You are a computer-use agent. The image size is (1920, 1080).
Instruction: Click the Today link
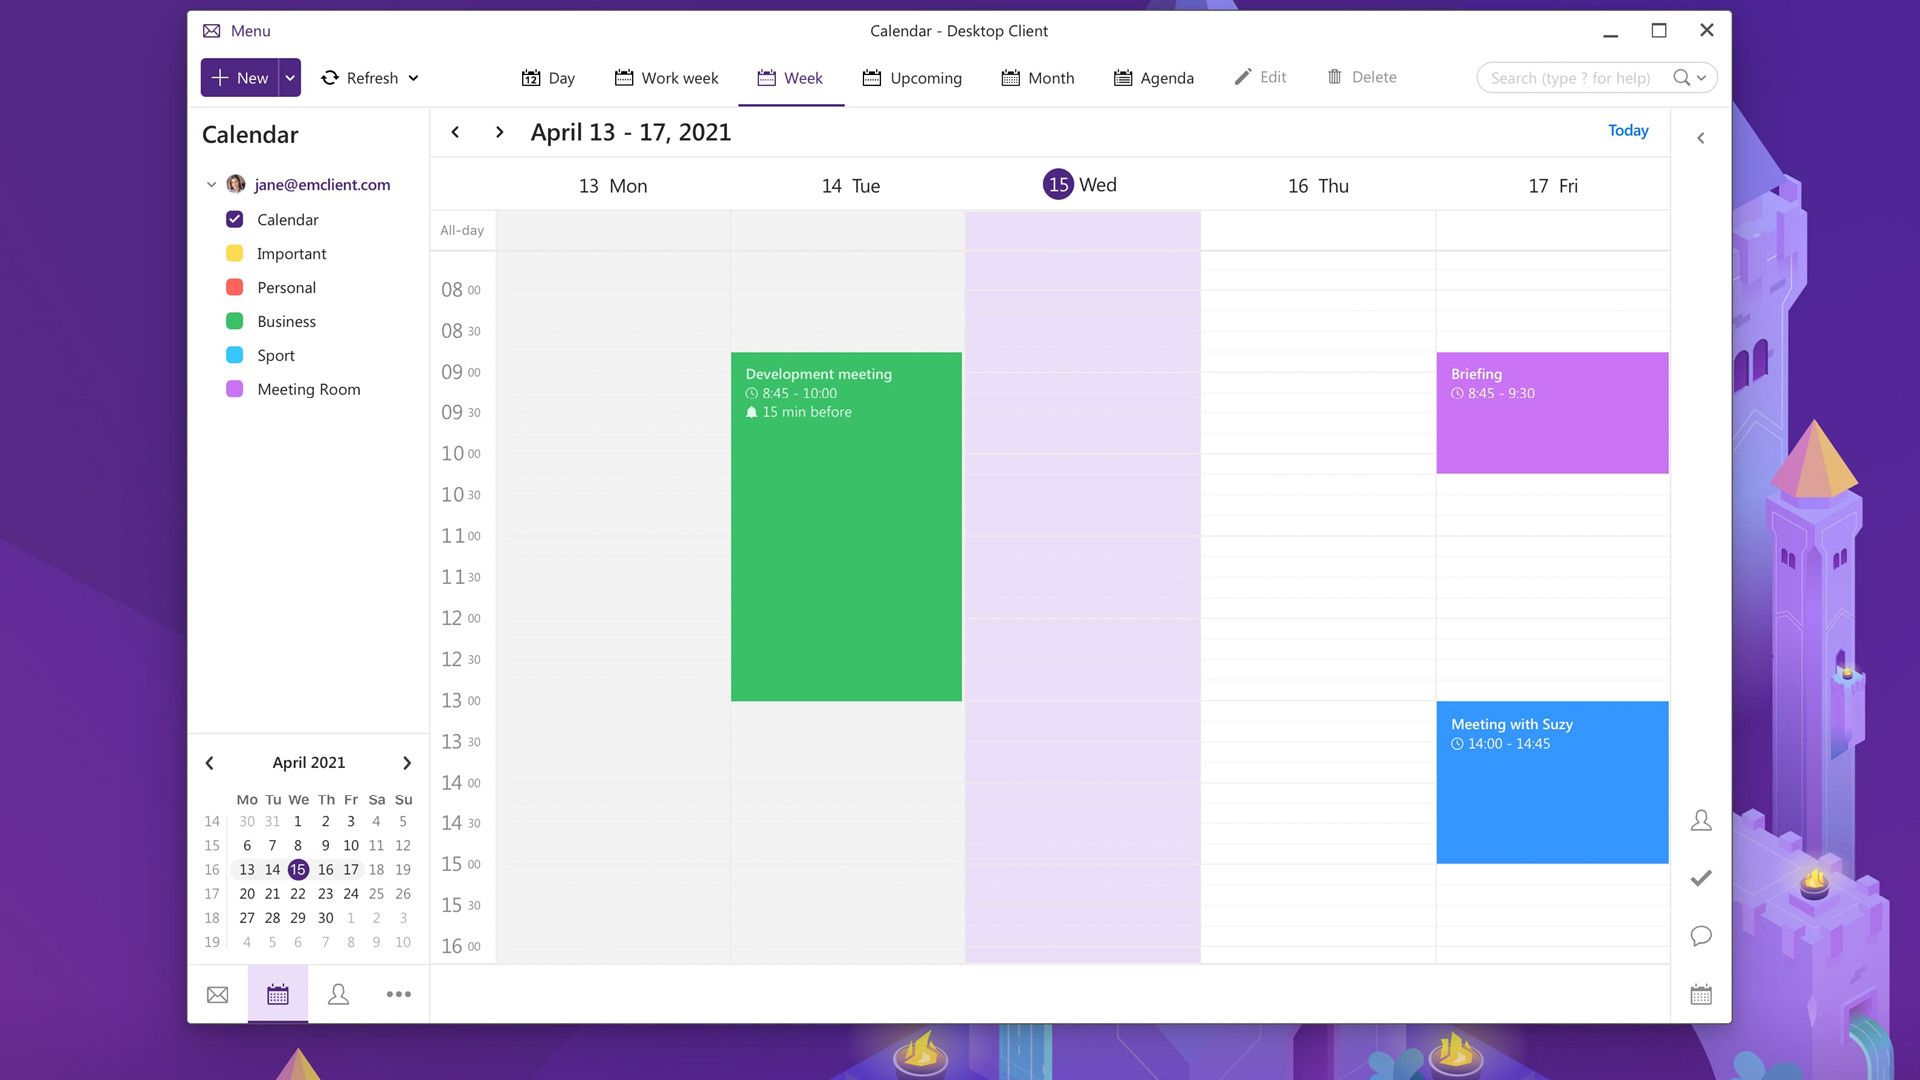tap(1627, 131)
